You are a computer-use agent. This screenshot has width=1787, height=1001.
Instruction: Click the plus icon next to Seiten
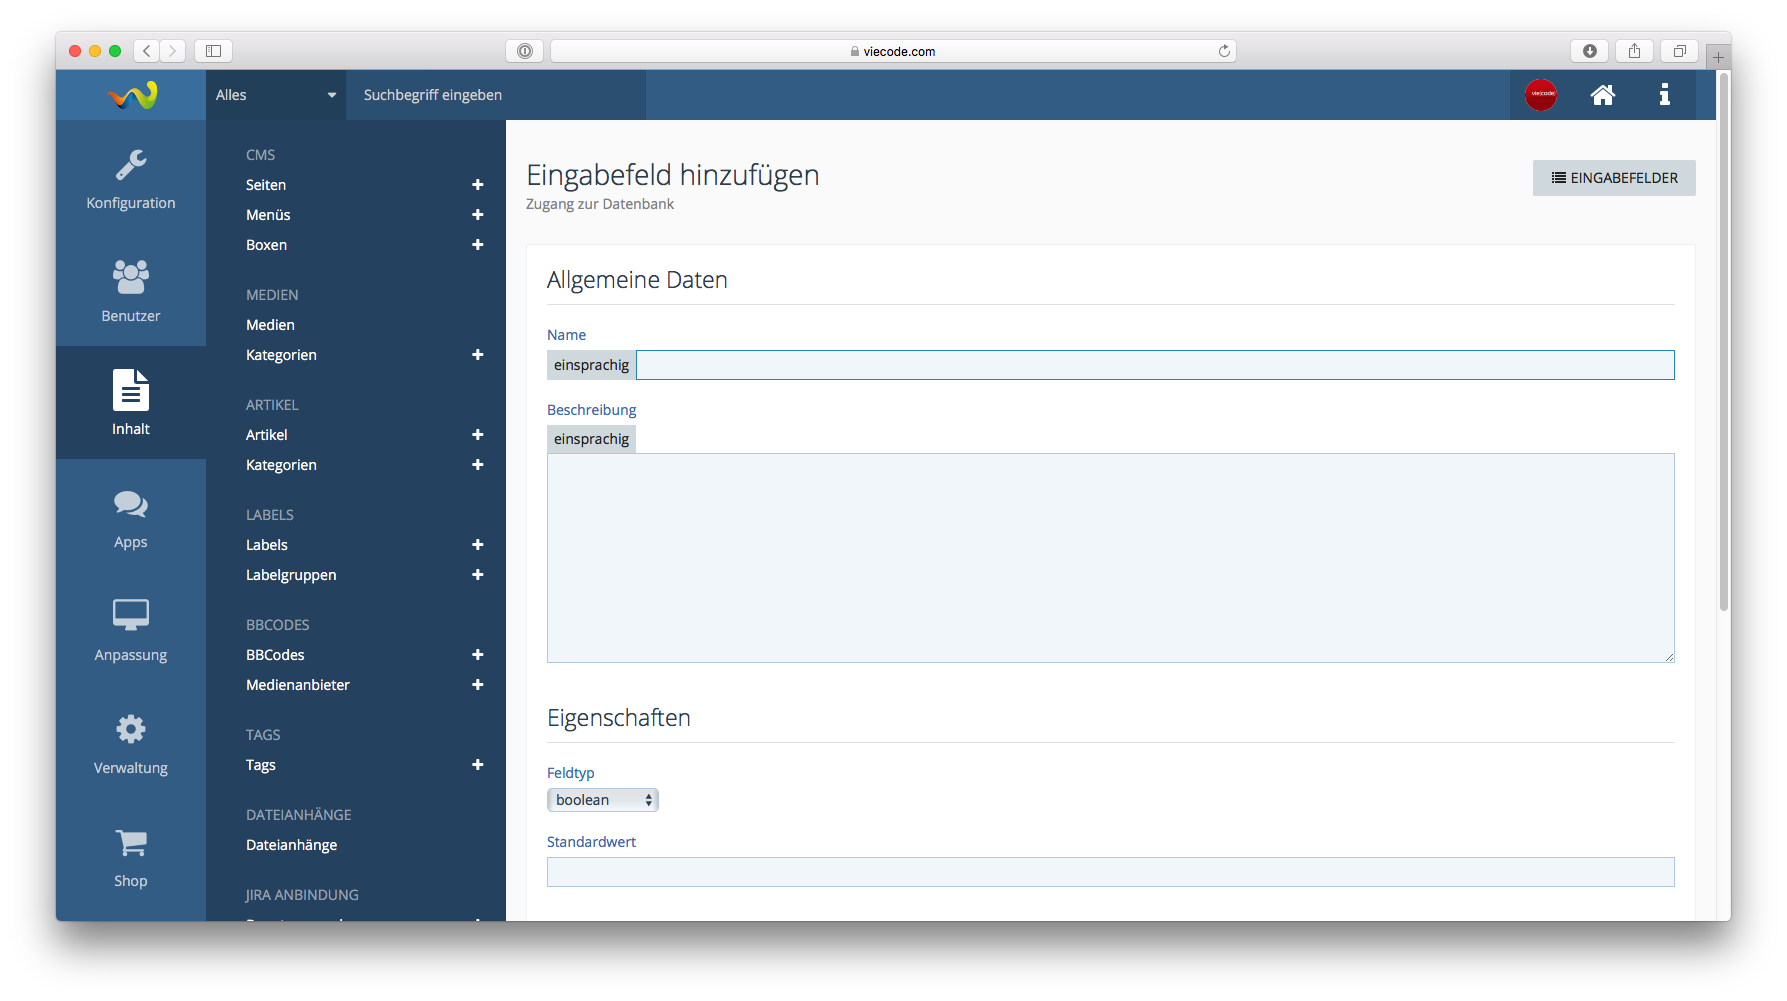point(477,185)
